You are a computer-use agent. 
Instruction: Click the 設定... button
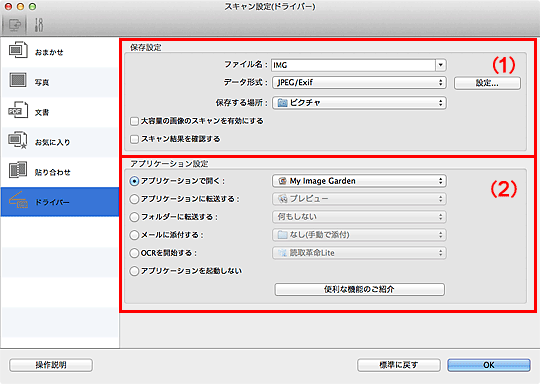pyautogui.click(x=487, y=83)
